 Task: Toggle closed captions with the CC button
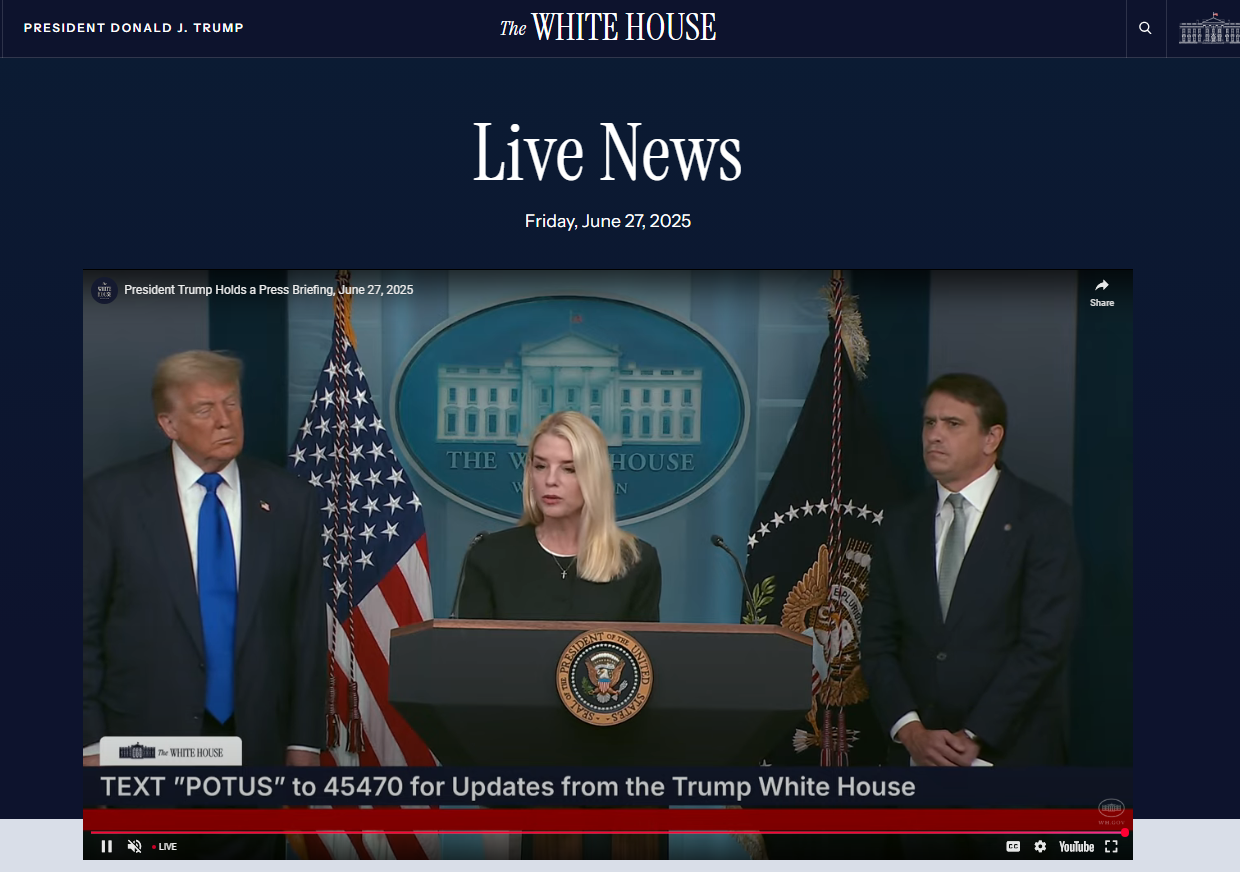tap(1013, 847)
